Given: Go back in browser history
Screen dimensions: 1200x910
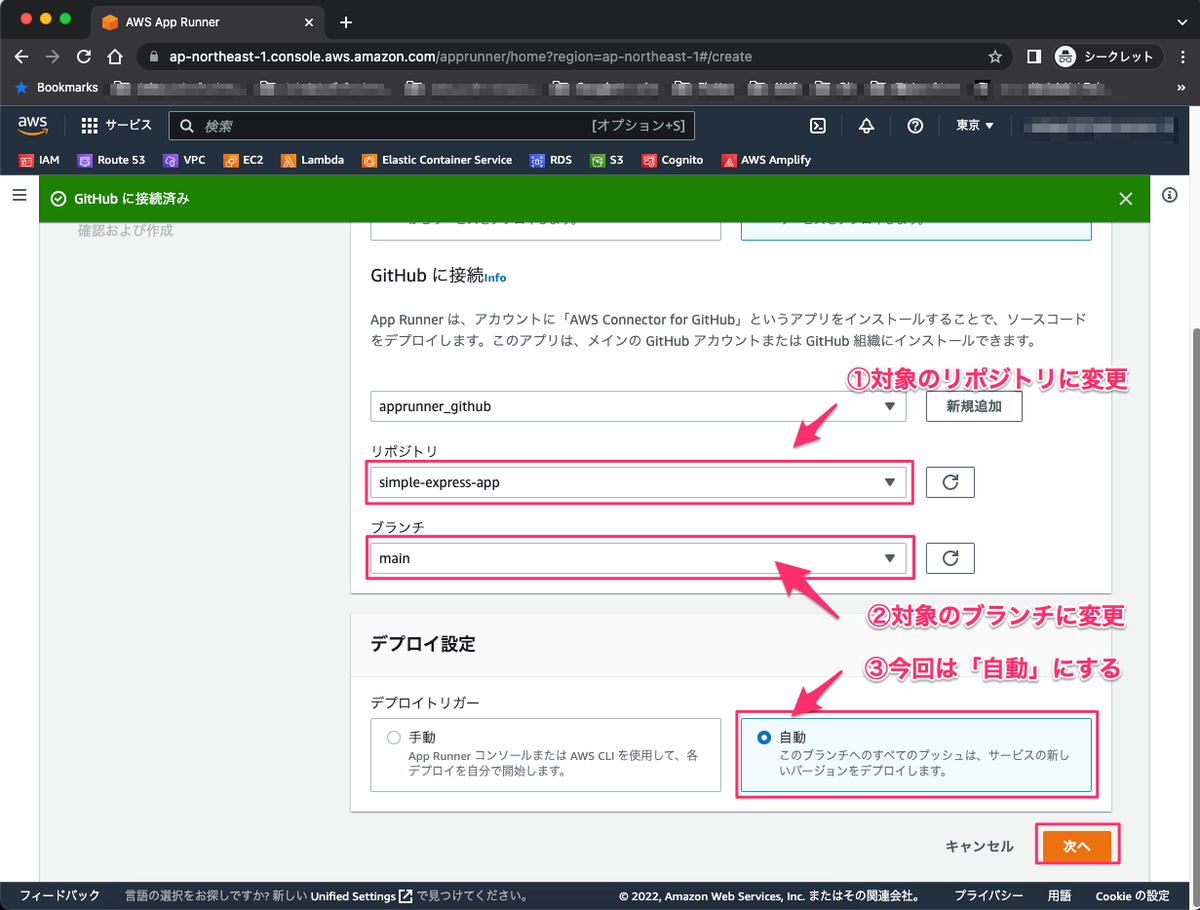Looking at the screenshot, I should point(22,56).
